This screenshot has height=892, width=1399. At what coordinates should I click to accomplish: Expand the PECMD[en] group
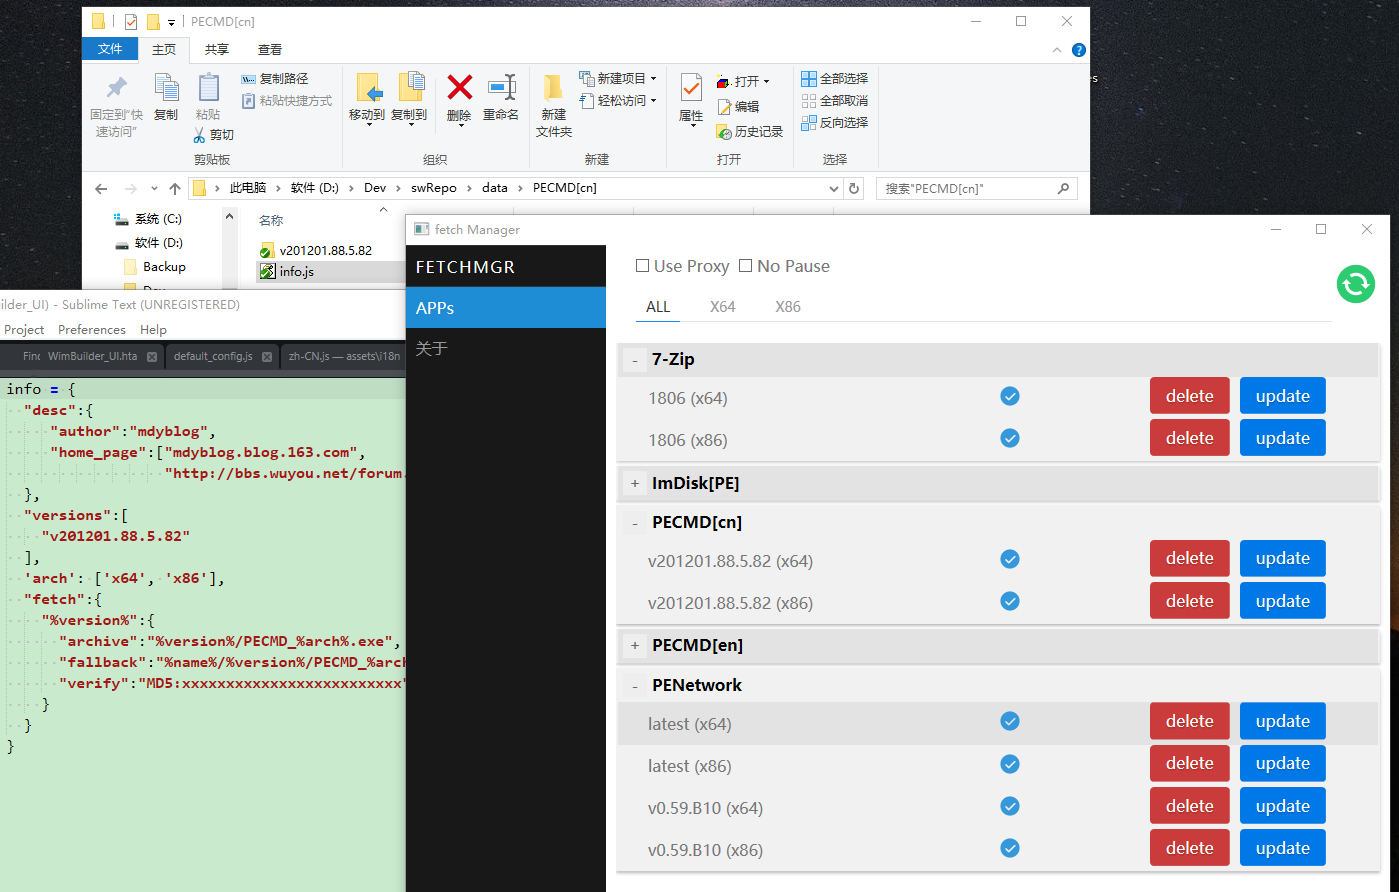pos(634,645)
